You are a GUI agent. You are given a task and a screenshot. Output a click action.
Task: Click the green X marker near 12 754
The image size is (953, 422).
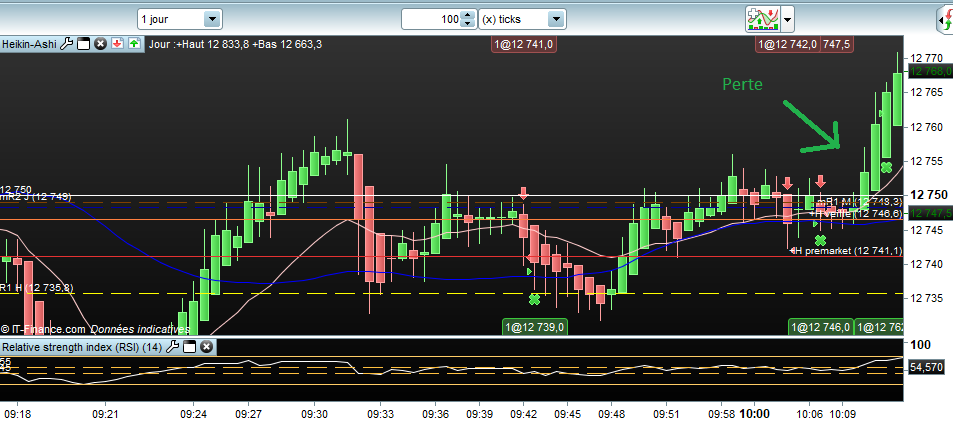[x=886, y=167]
